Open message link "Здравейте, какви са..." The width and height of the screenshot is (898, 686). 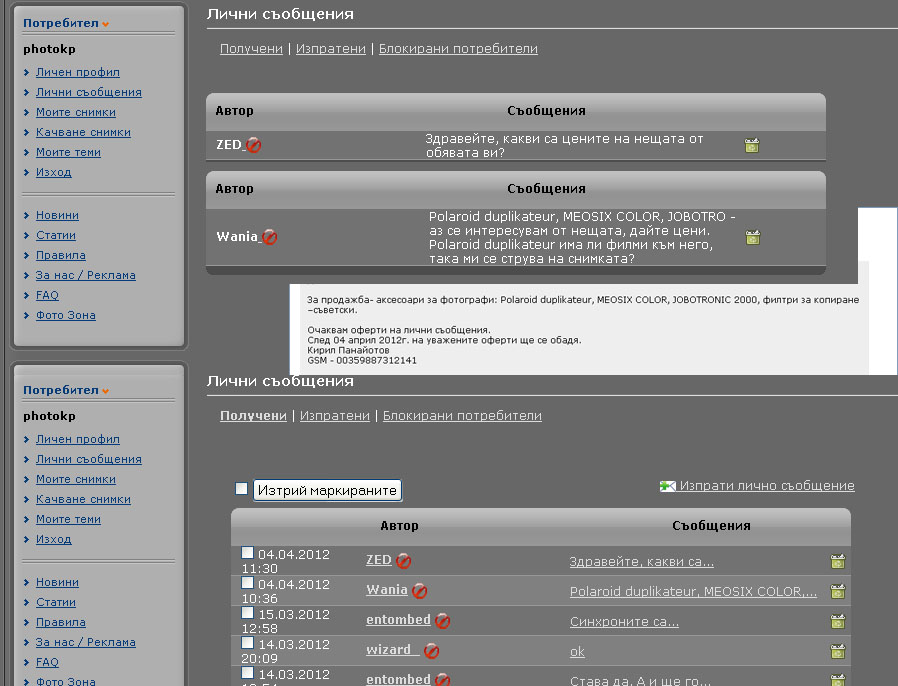click(641, 561)
